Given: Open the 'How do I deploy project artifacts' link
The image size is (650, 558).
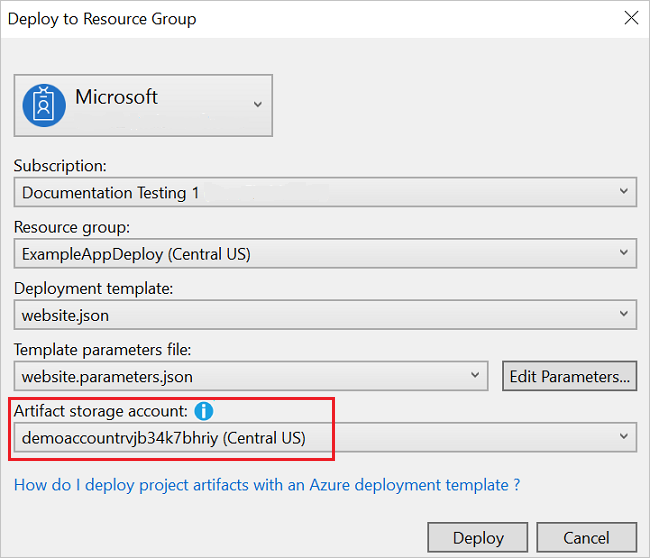Looking at the screenshot, I should [267, 485].
